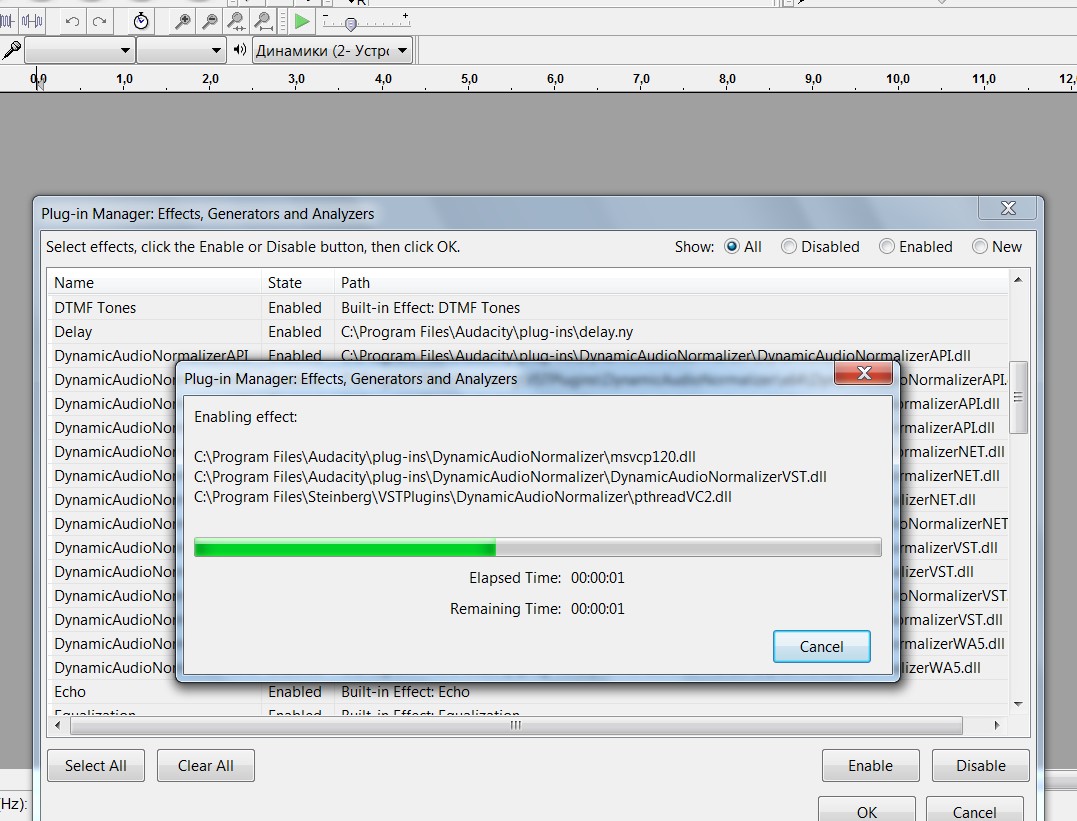Select the Delay plug-in row
The image size is (1077, 821).
tap(528, 332)
